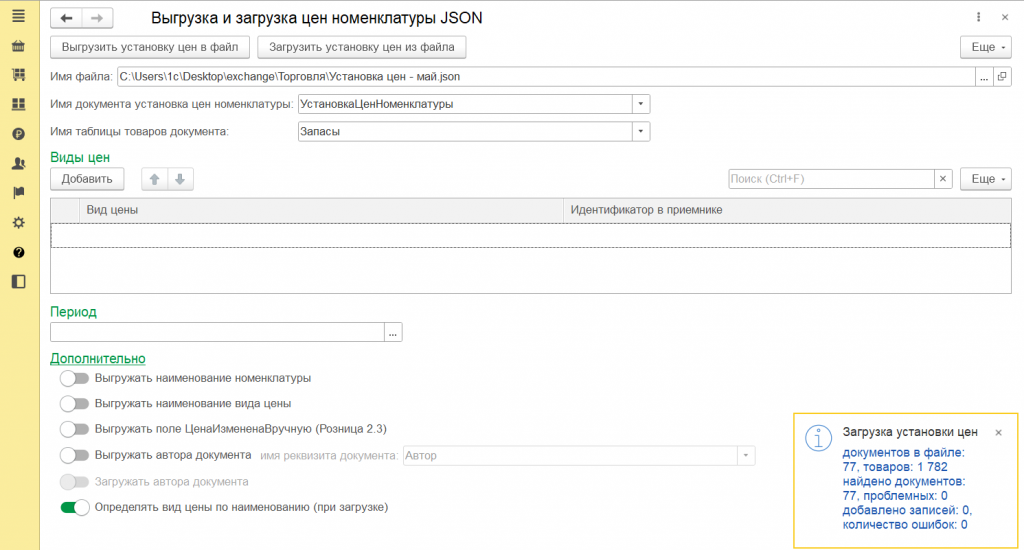Select the empty row in price types table

531,235
